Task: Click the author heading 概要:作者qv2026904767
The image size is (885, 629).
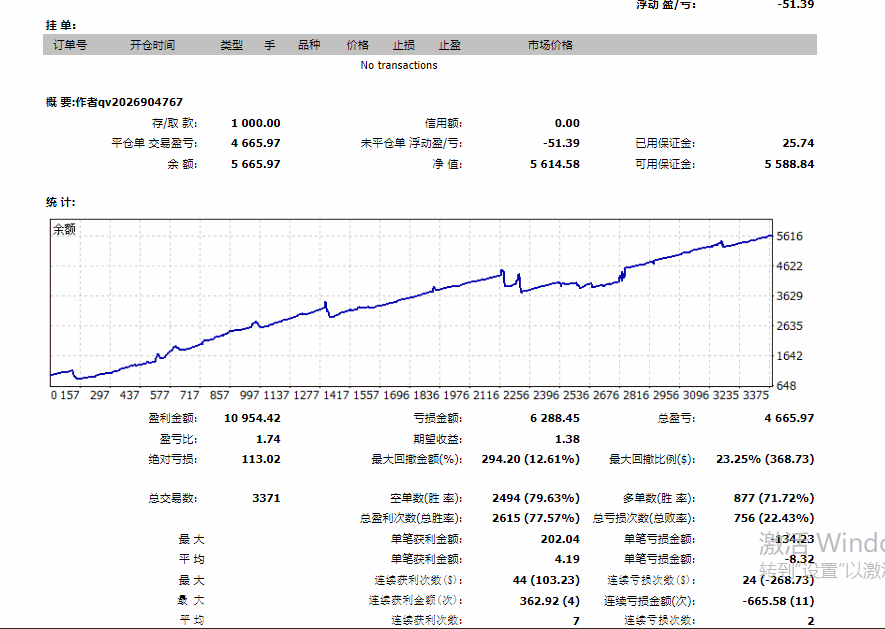Action: [x=114, y=102]
